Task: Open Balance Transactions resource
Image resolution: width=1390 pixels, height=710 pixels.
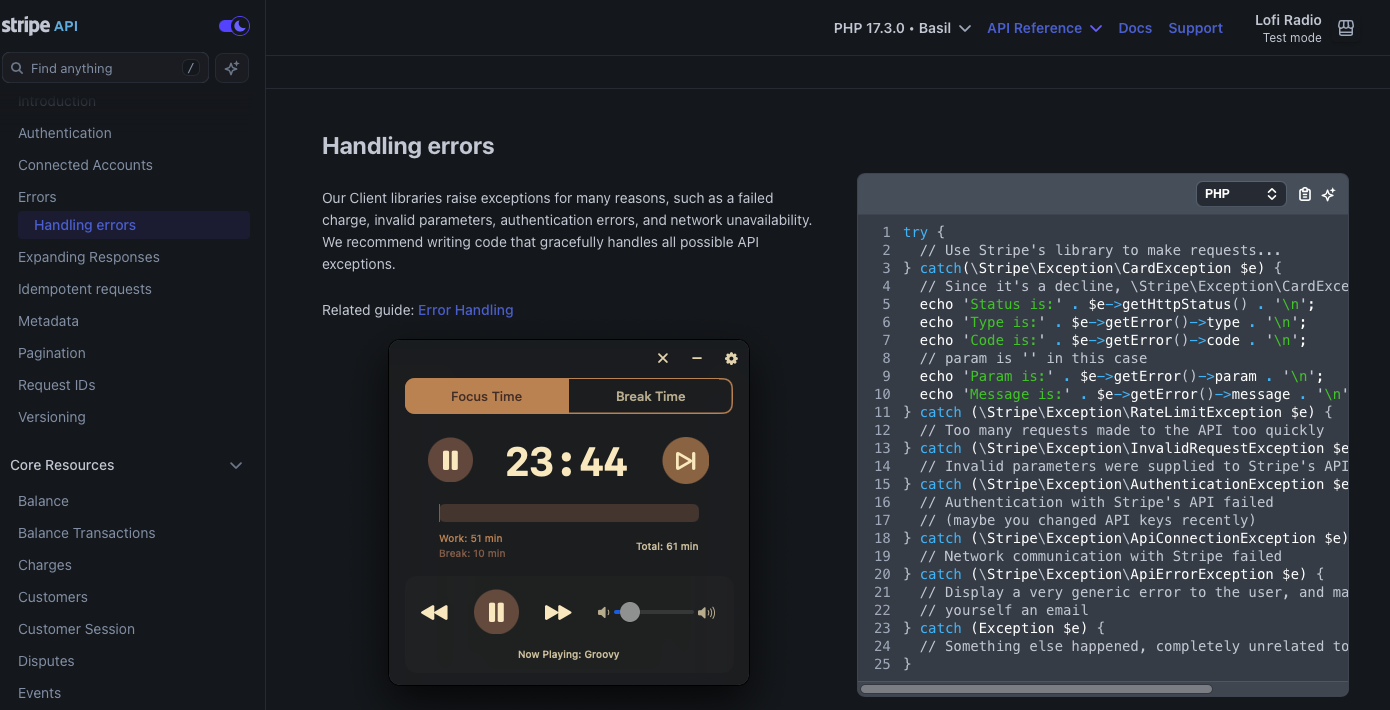Action: click(87, 533)
